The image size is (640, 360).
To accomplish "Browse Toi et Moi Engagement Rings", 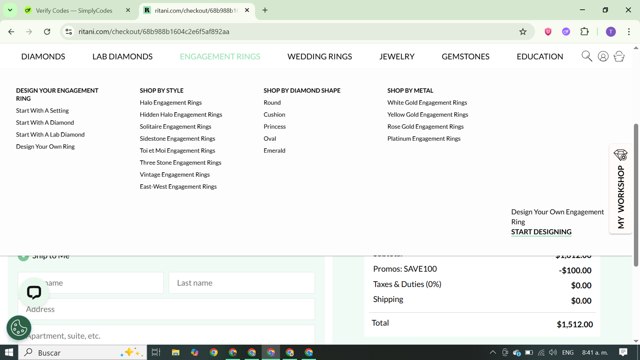I will [177, 151].
